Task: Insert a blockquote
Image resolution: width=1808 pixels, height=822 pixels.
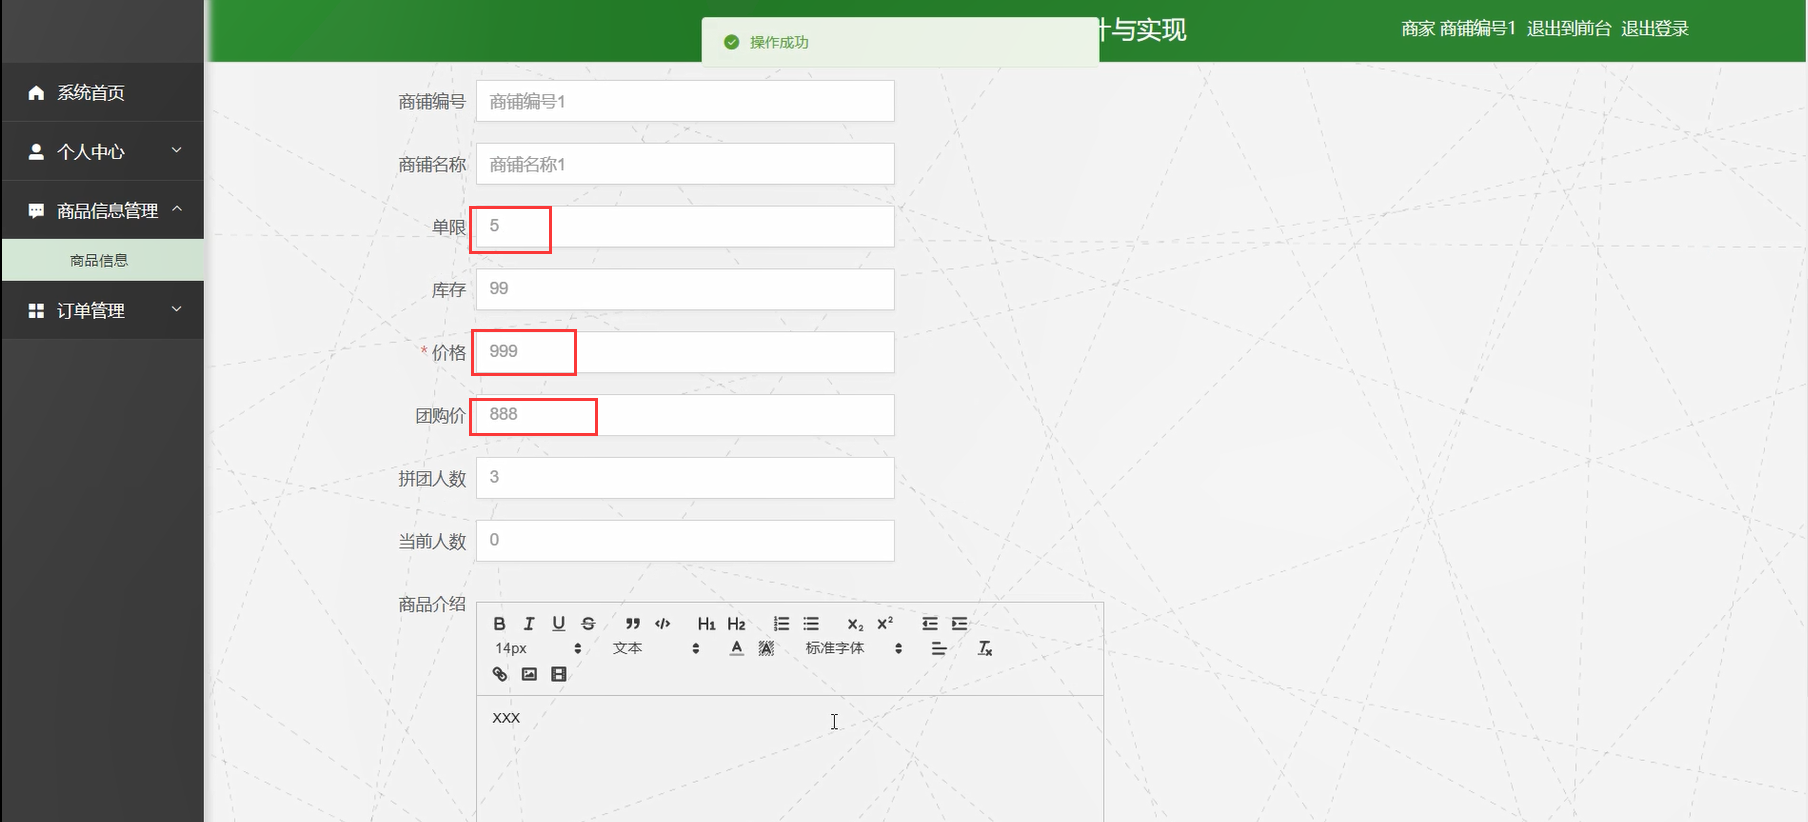Action: 633,623
